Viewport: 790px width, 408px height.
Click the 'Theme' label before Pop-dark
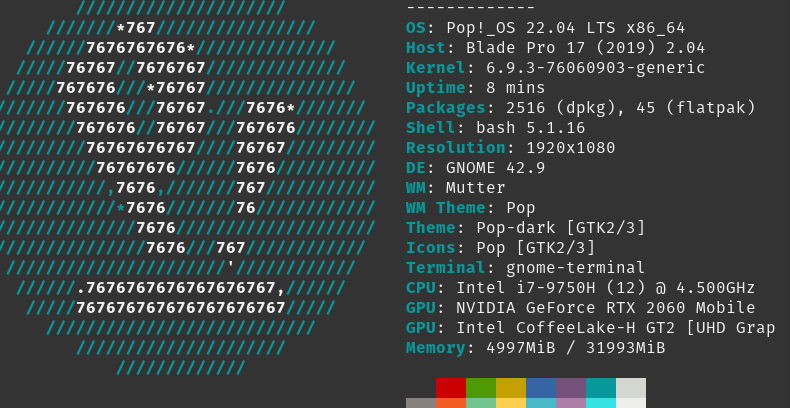tap(431, 228)
